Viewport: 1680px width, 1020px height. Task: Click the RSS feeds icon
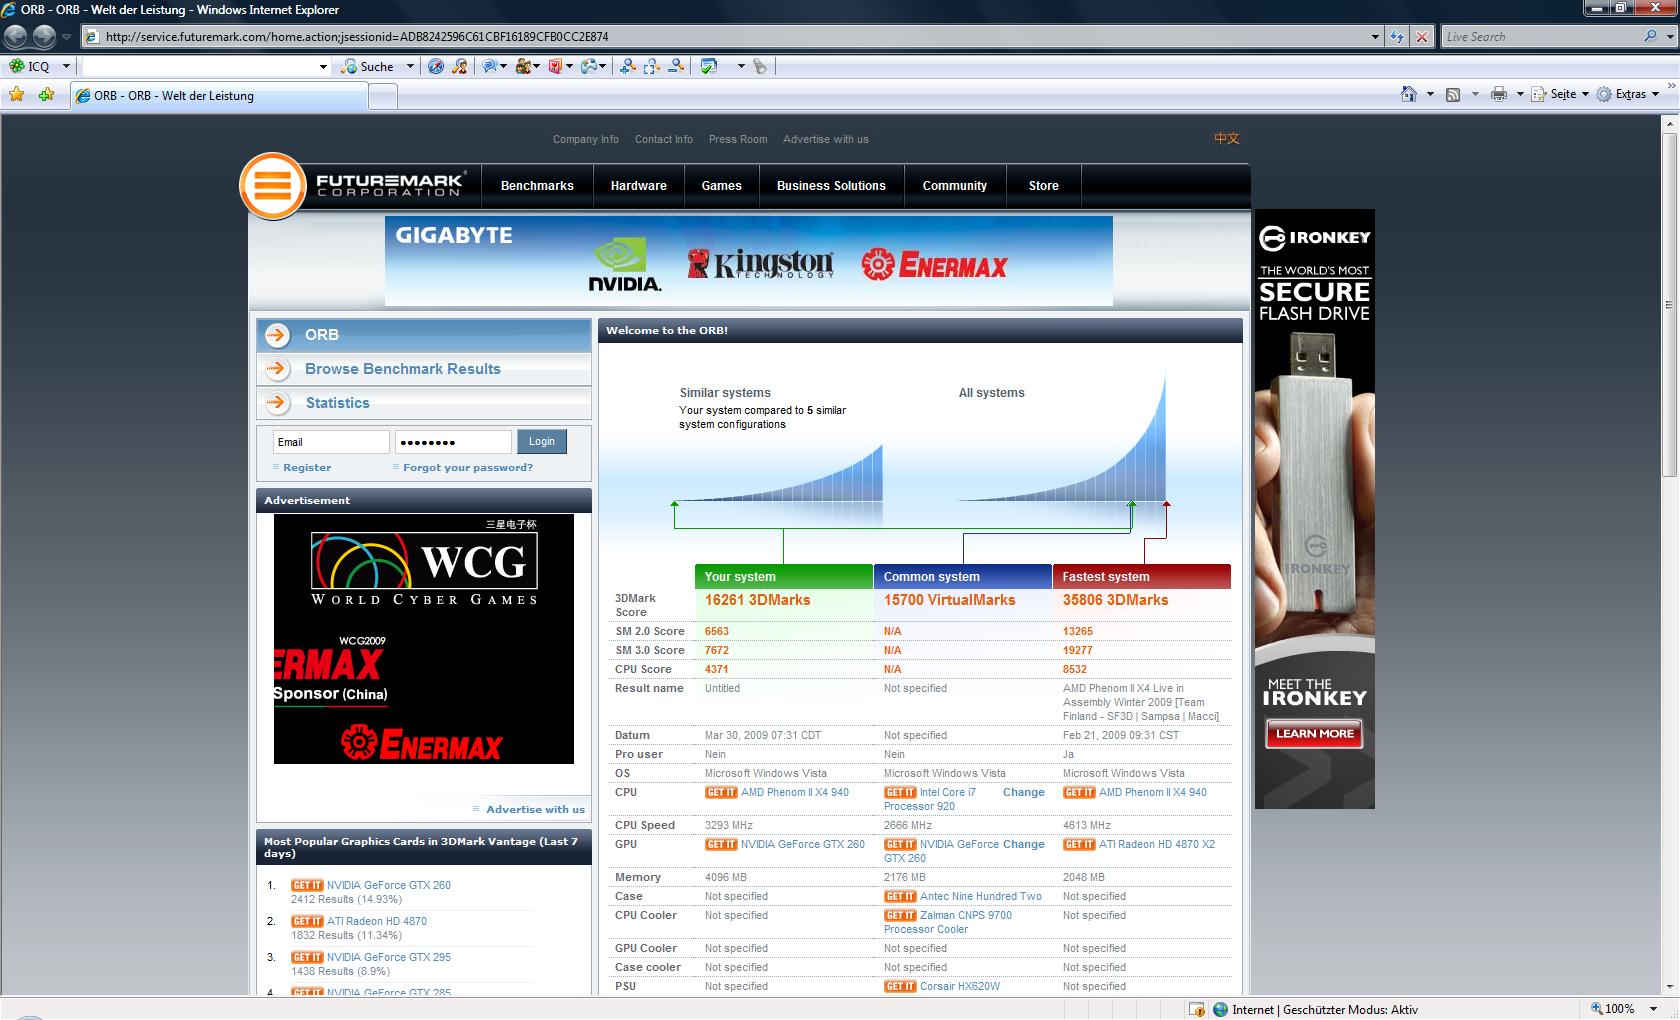click(x=1453, y=94)
